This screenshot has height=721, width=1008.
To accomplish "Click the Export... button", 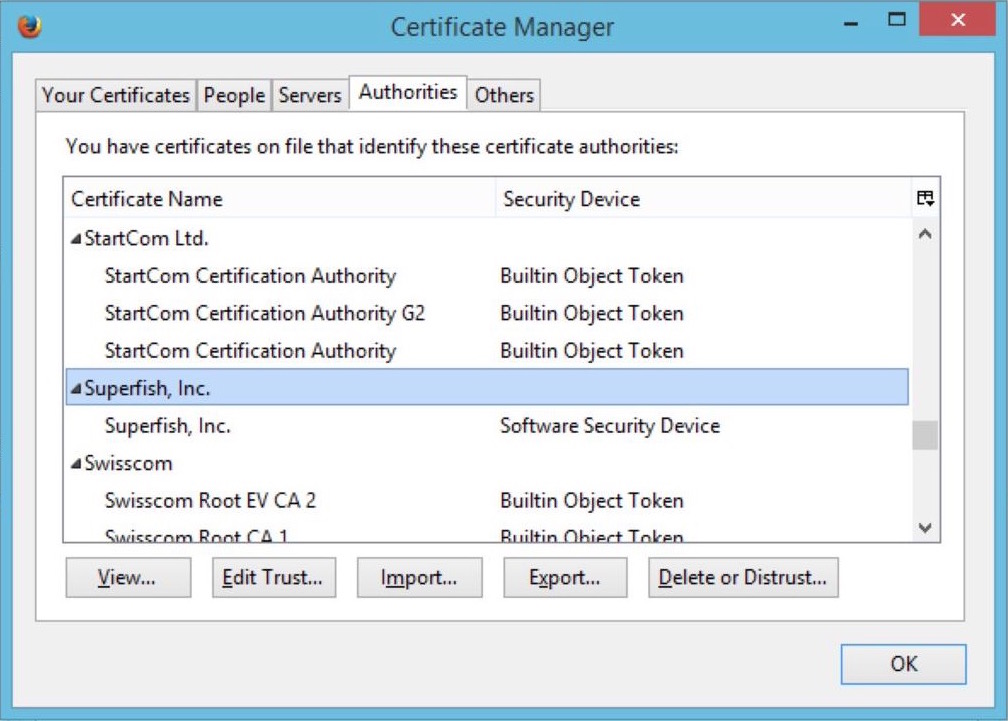I will [565, 577].
